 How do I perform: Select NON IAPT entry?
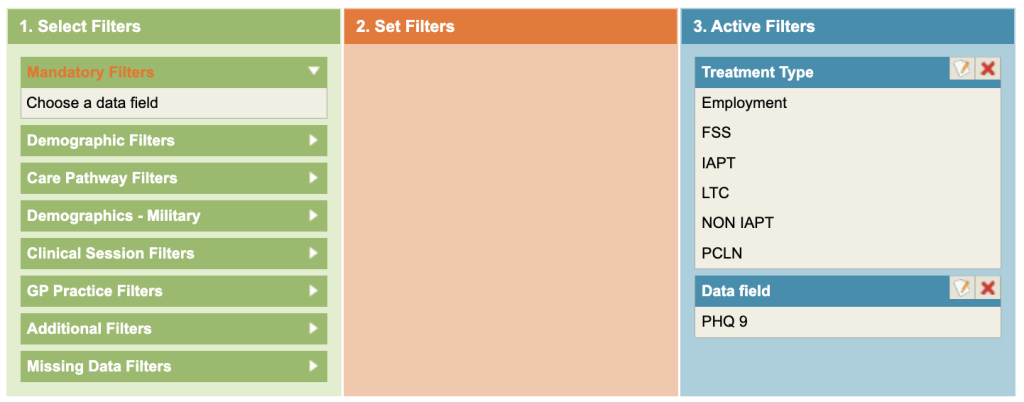pyautogui.click(x=737, y=223)
